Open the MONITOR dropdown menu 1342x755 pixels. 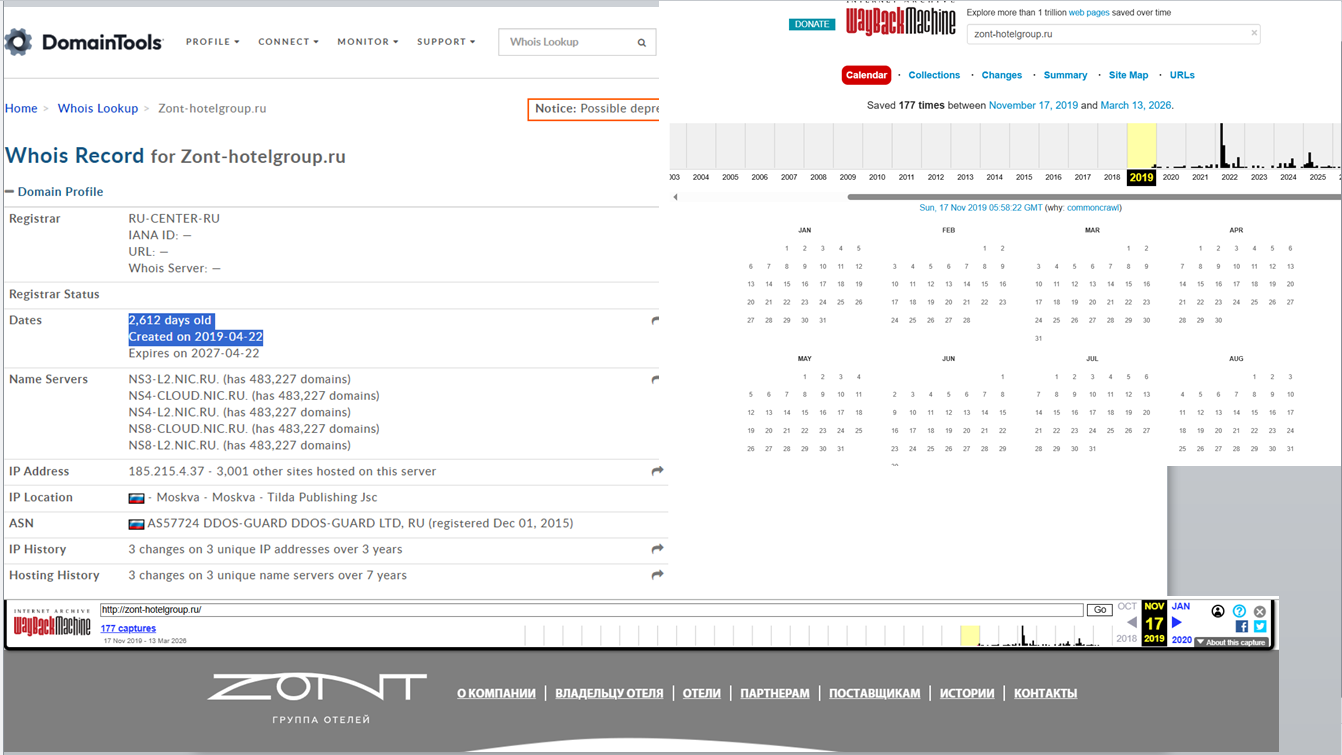coord(368,42)
